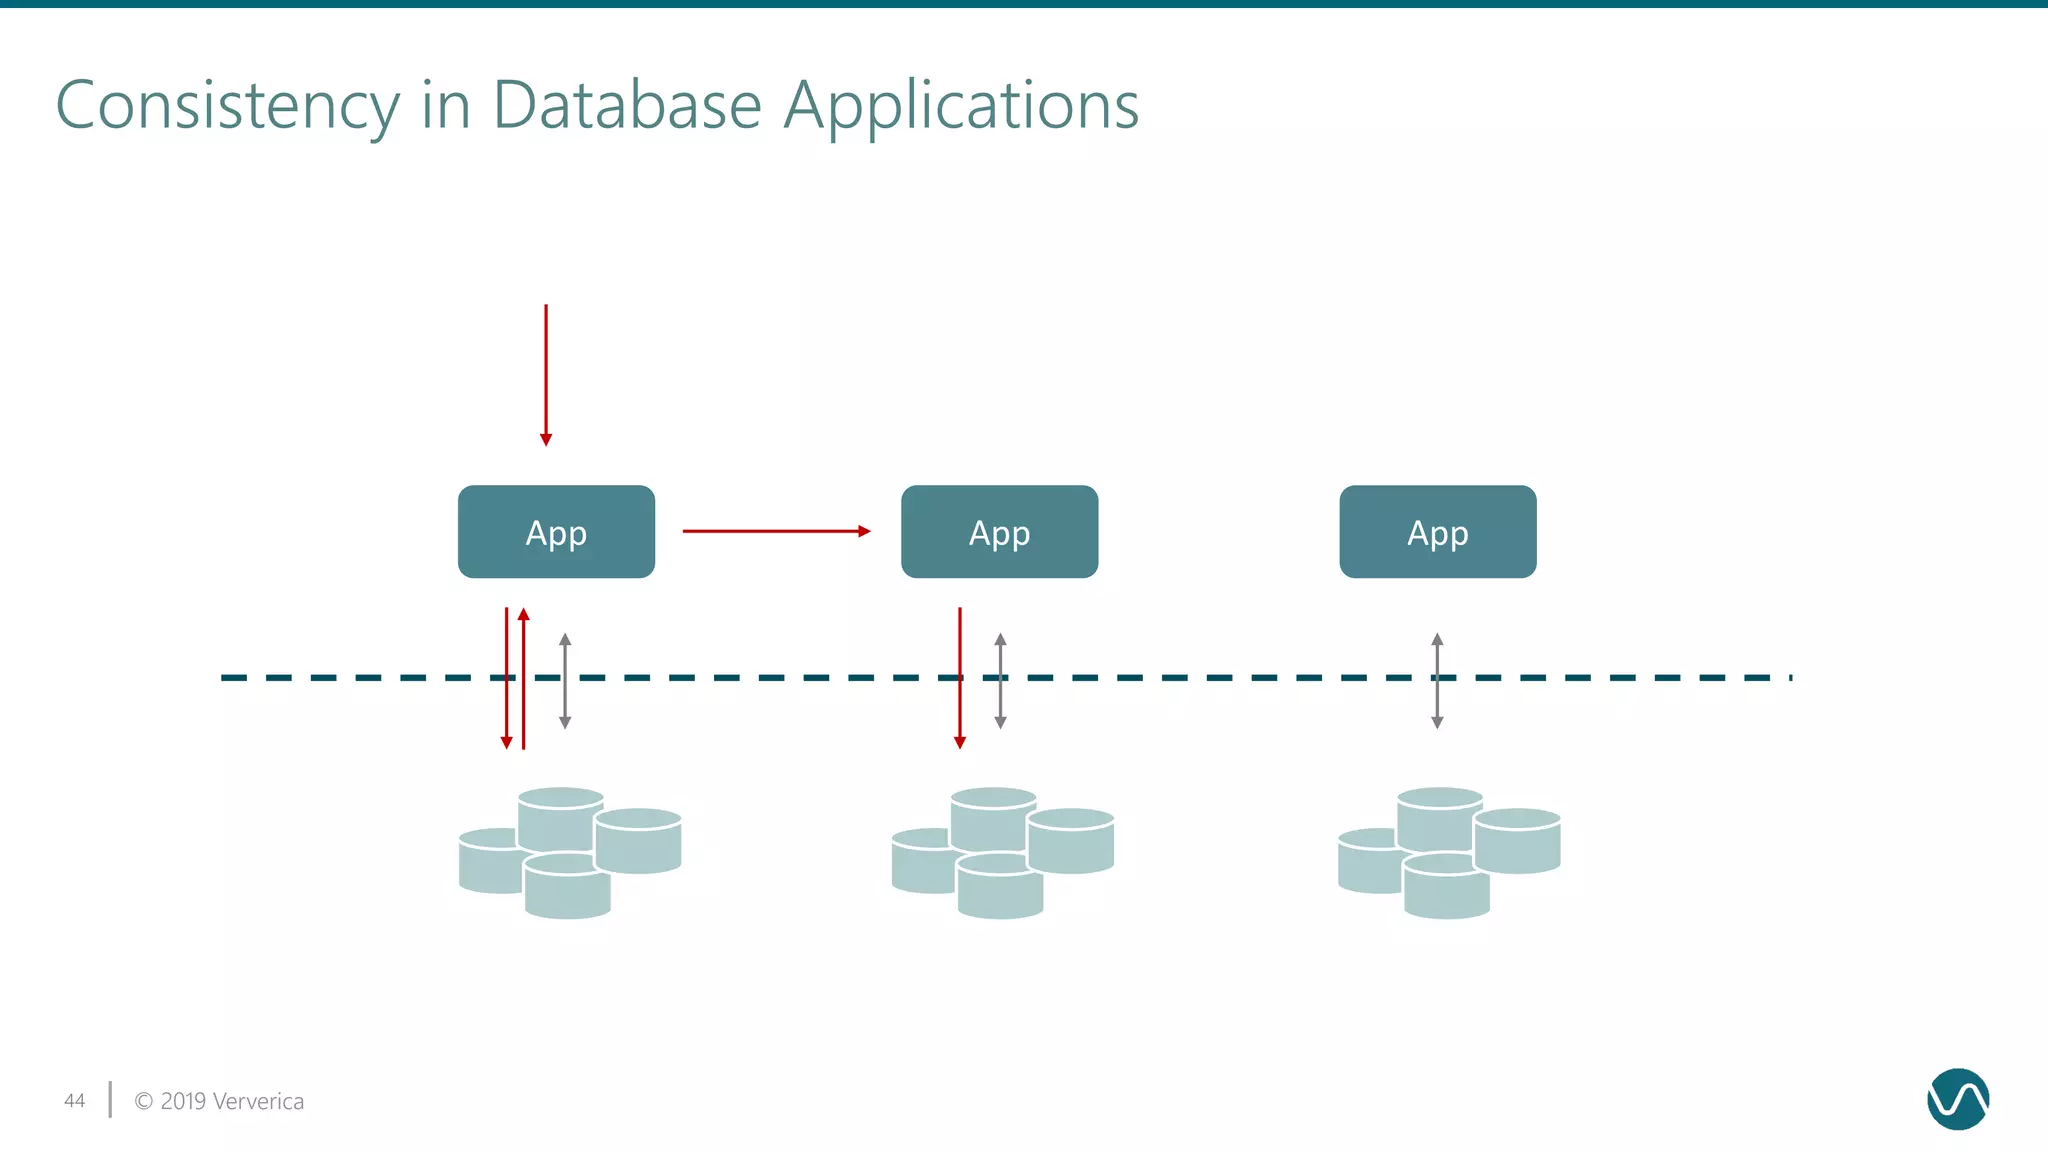Select the middle App box

[999, 532]
